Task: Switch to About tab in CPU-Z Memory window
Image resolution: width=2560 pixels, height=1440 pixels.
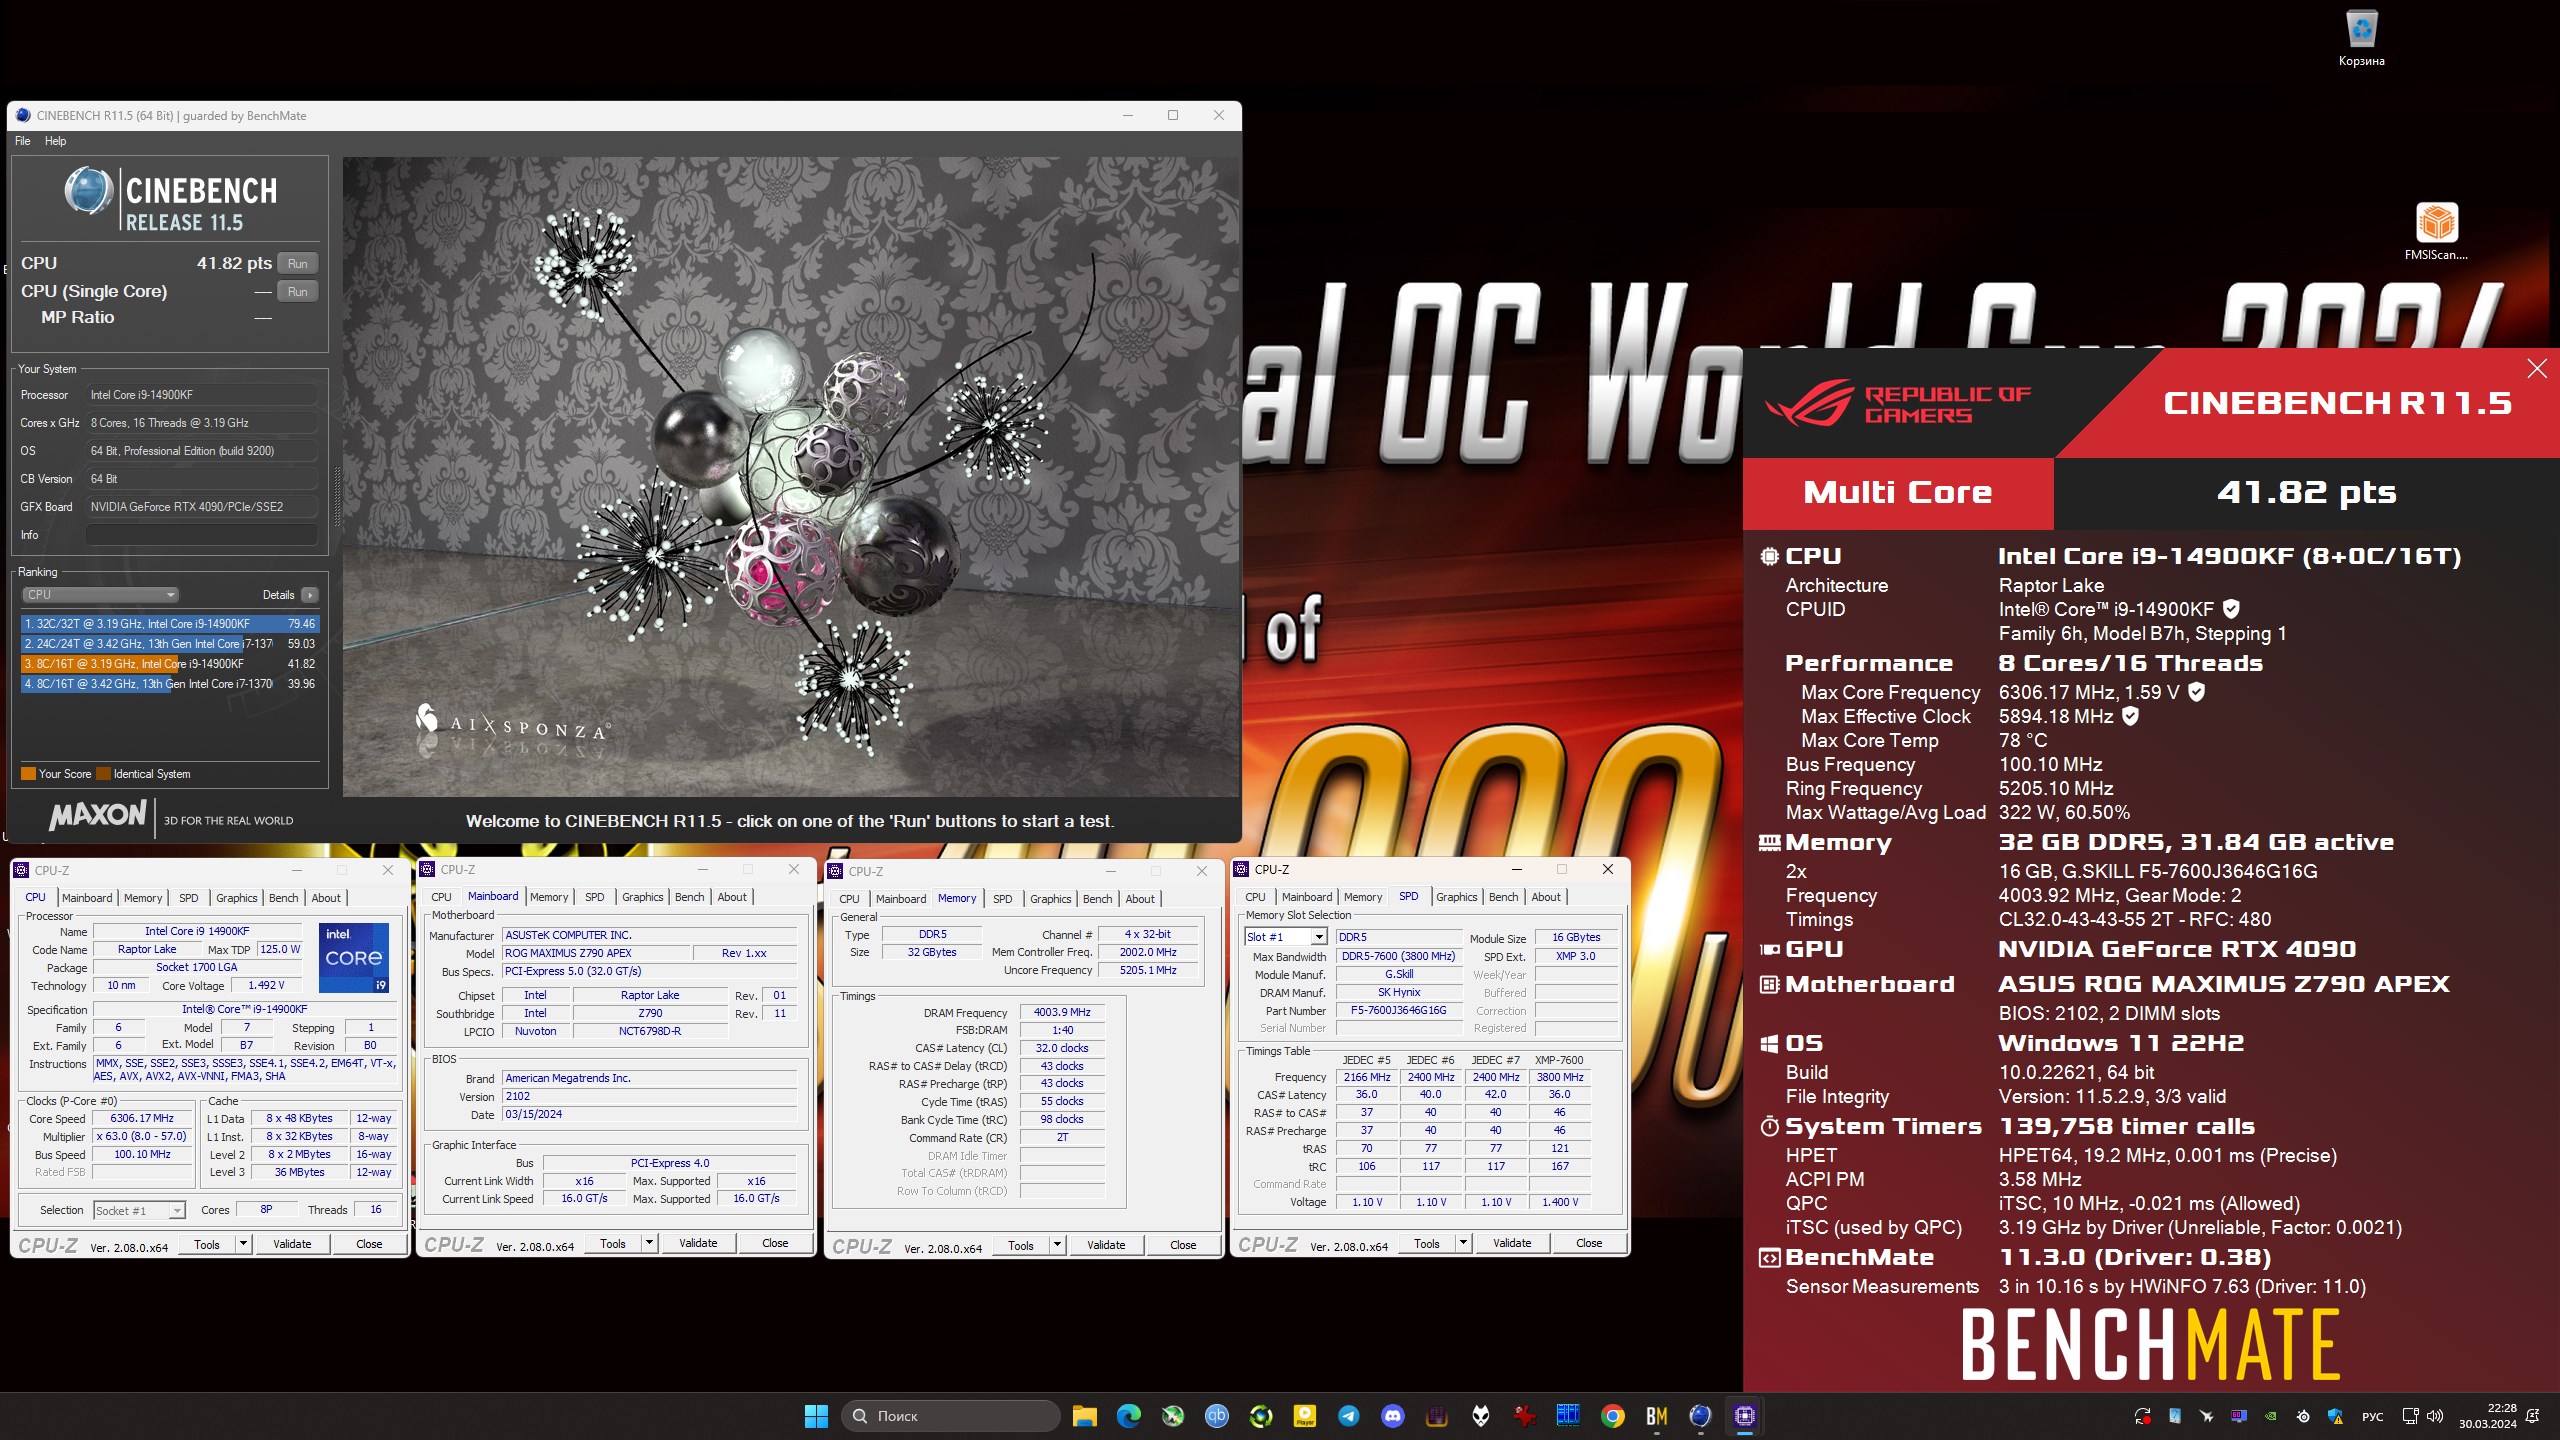Action: [x=1140, y=899]
